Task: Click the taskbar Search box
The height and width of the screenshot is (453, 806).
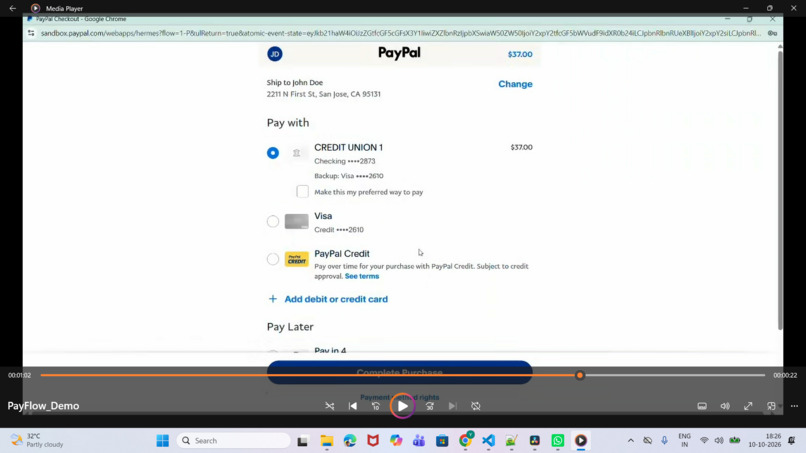Action: [x=234, y=441]
